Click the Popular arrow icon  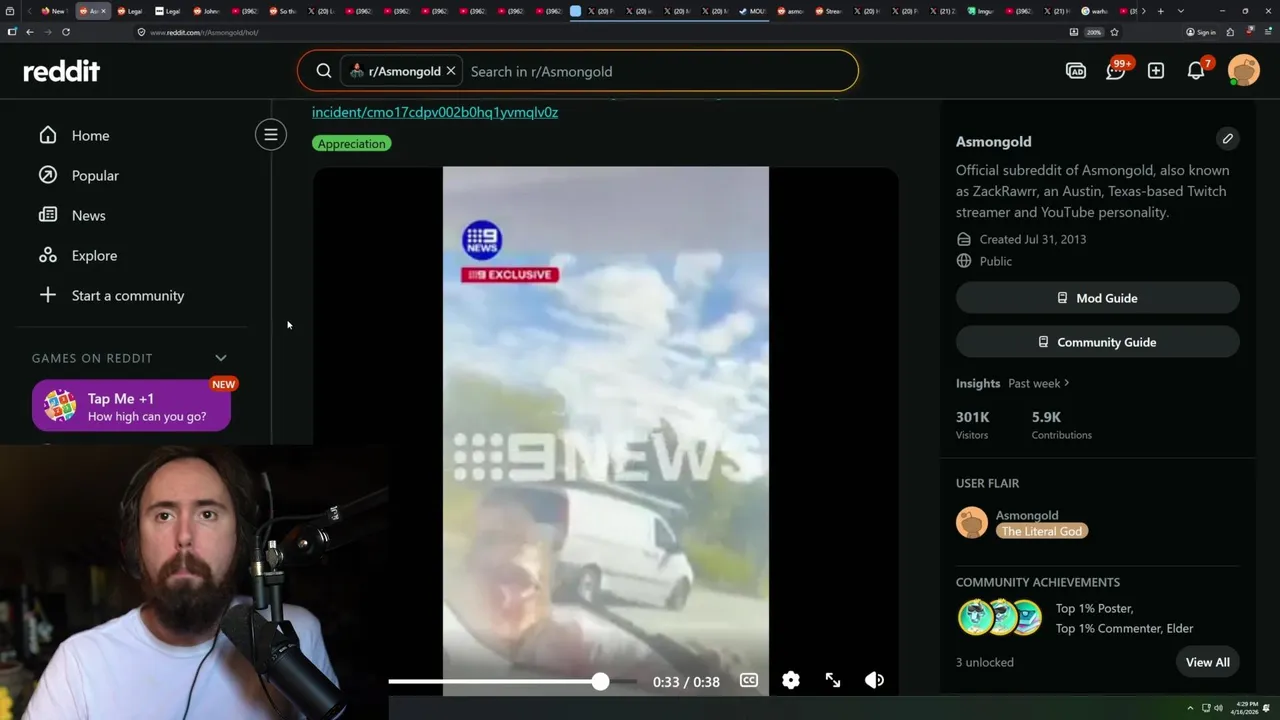pyautogui.click(x=48, y=175)
